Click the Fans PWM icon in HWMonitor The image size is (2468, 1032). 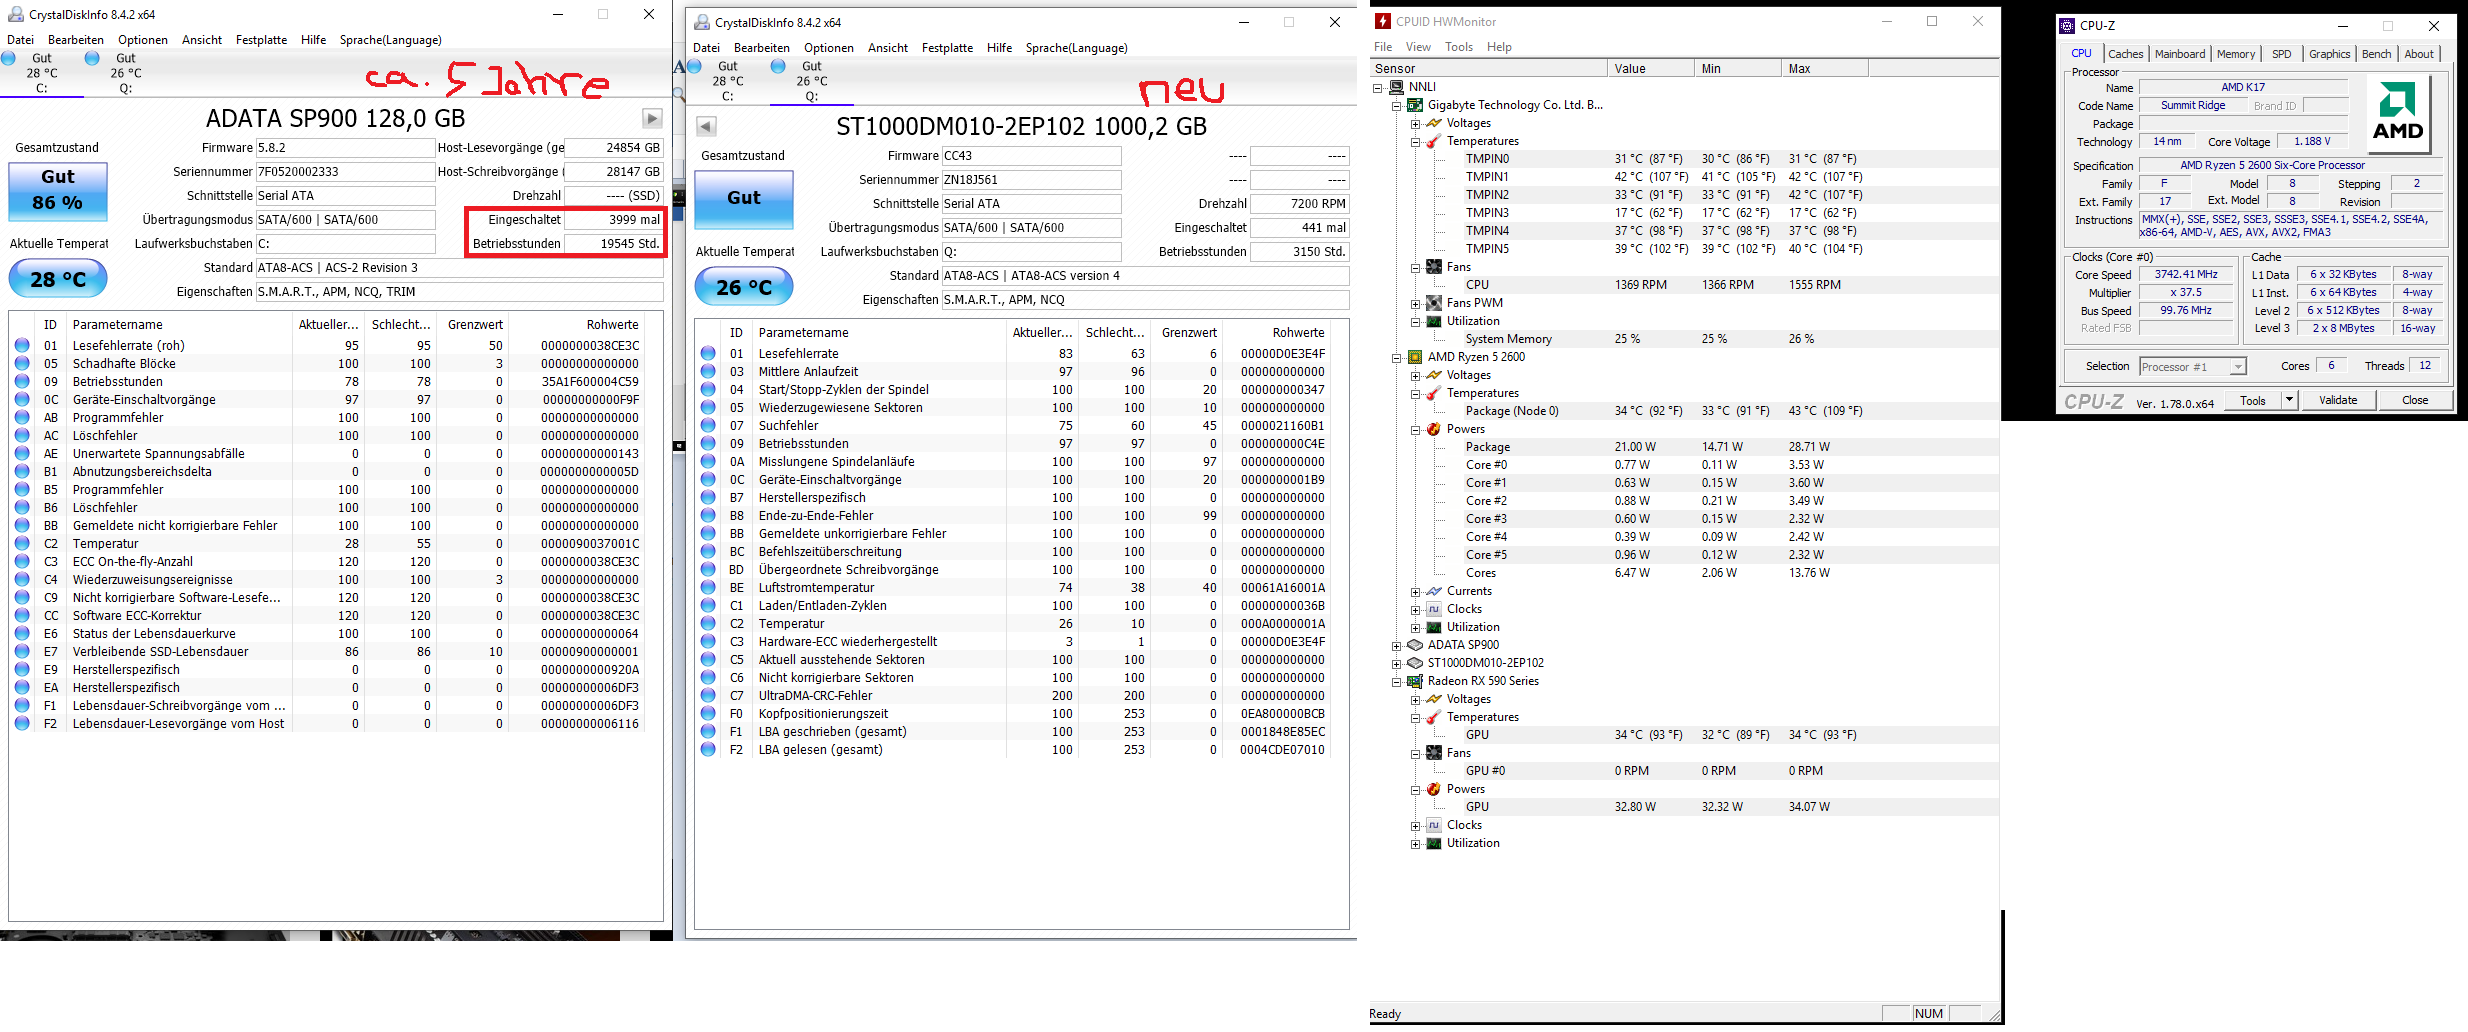pos(1434,303)
